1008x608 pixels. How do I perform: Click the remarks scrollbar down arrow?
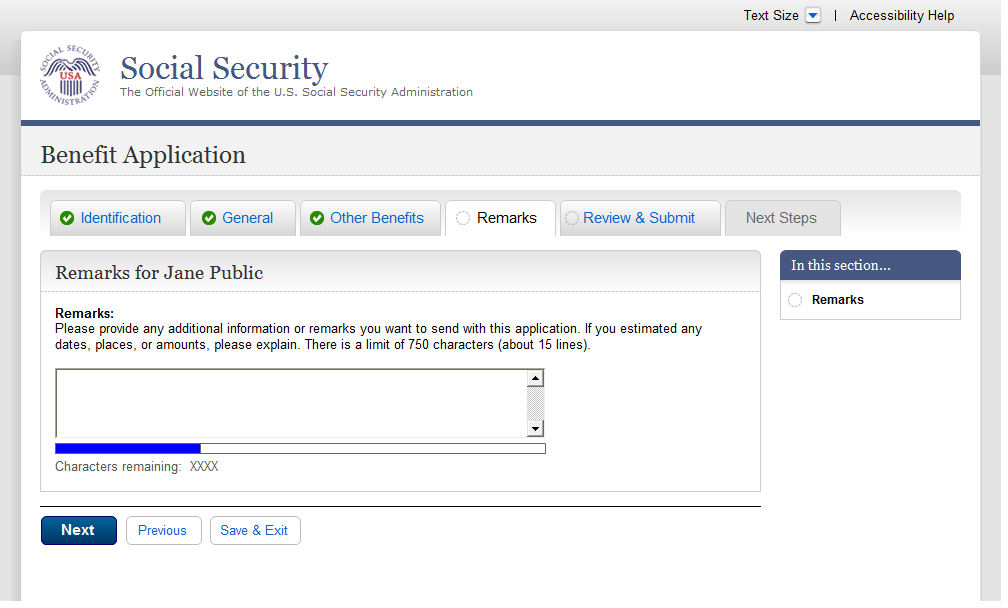click(x=535, y=428)
